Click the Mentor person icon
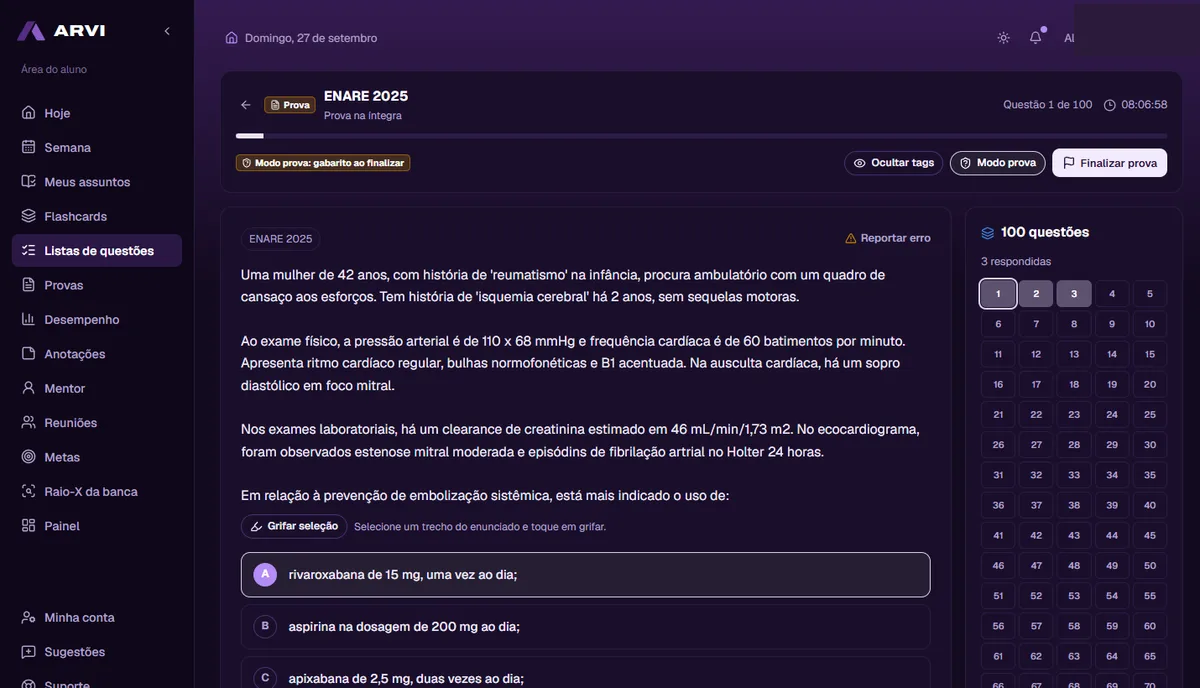 tap(29, 388)
